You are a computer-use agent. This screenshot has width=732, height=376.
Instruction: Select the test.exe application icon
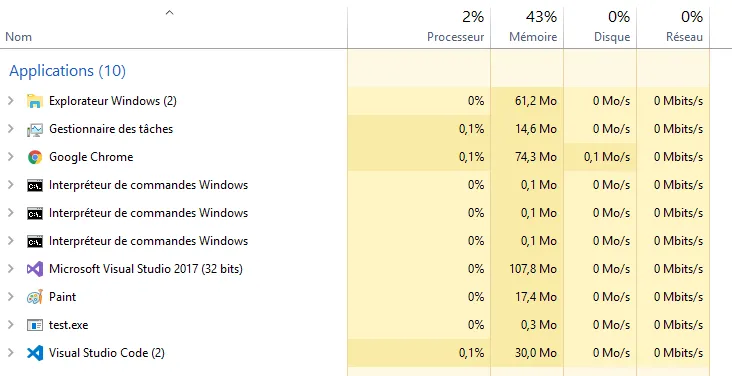tap(35, 325)
